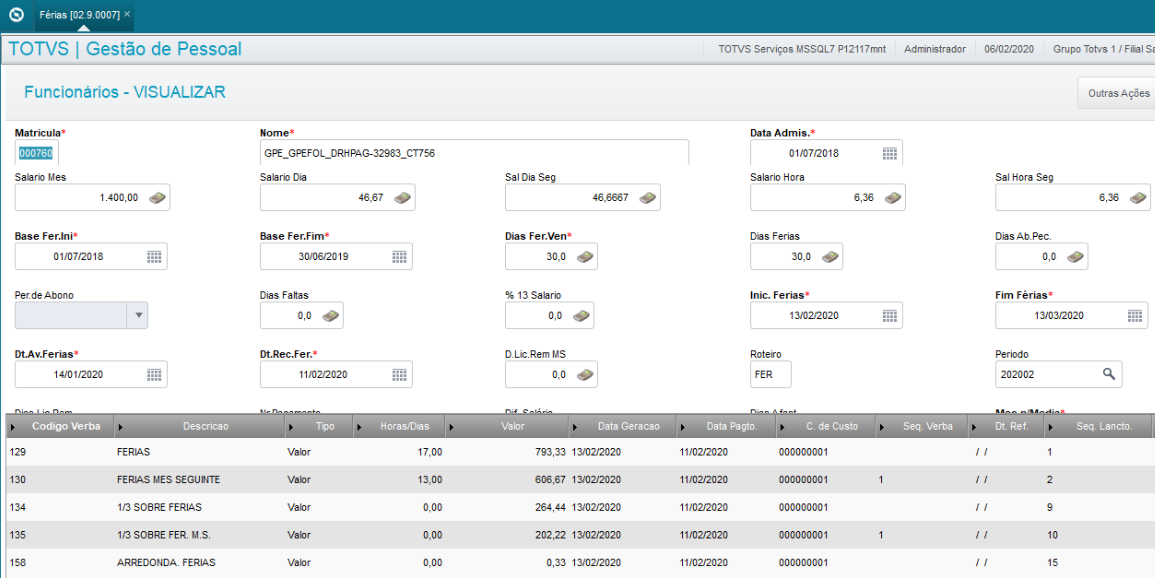This screenshot has width=1155, height=578.
Task: Expand the Per.de Abono dropdown
Action: 138,315
